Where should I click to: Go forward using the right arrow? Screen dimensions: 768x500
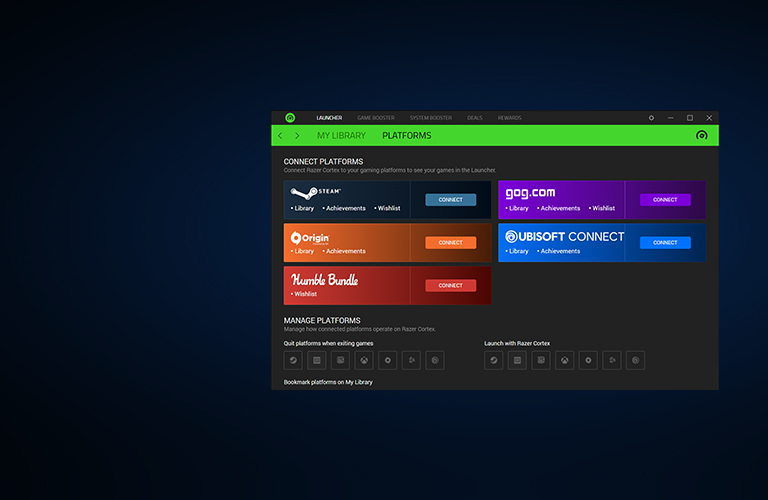tap(297, 136)
